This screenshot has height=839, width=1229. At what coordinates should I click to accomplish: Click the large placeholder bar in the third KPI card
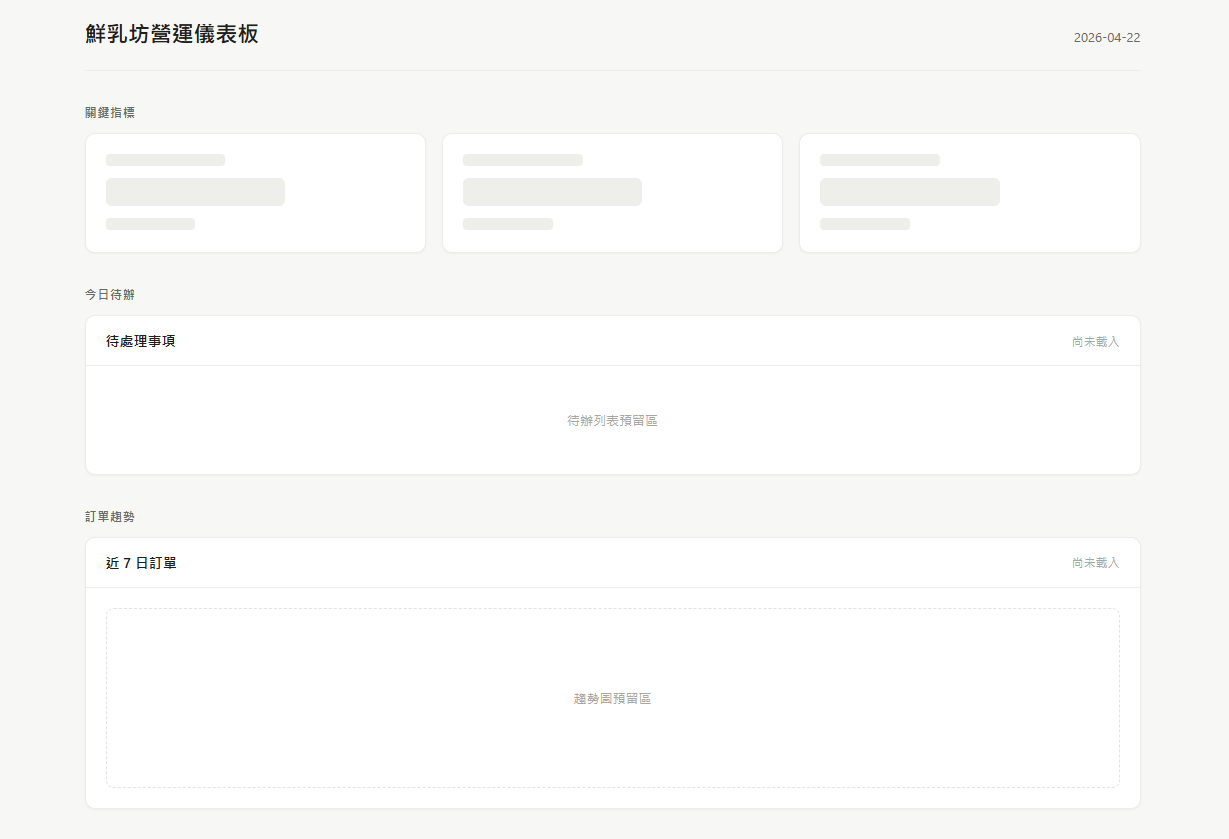pos(909,192)
